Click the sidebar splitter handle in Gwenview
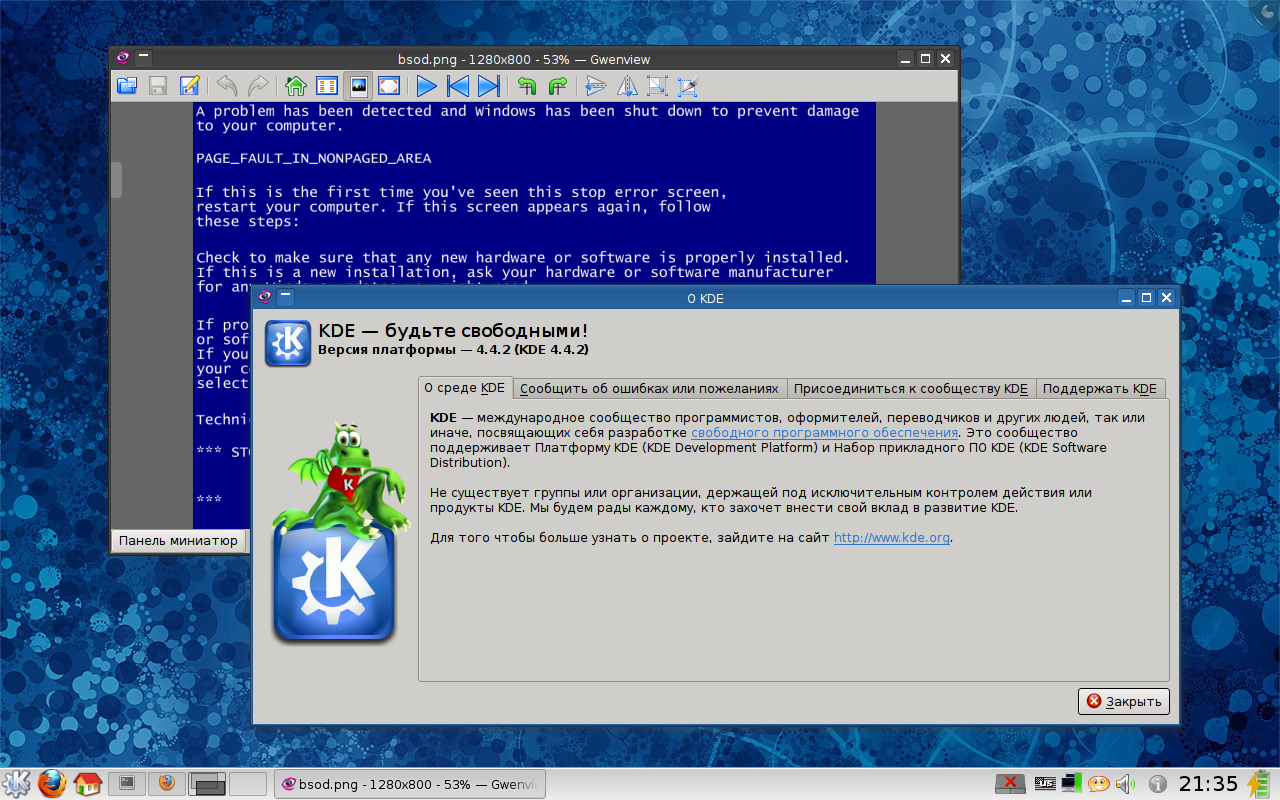This screenshot has width=1280, height=800. 116,180
